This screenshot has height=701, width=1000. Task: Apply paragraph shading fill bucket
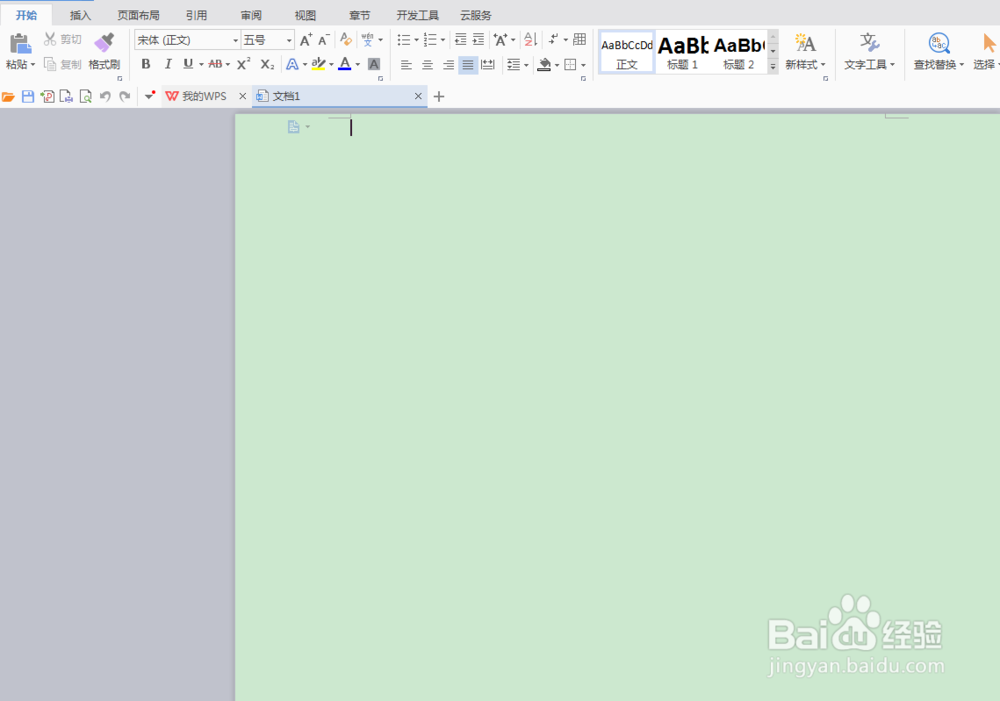(x=544, y=64)
